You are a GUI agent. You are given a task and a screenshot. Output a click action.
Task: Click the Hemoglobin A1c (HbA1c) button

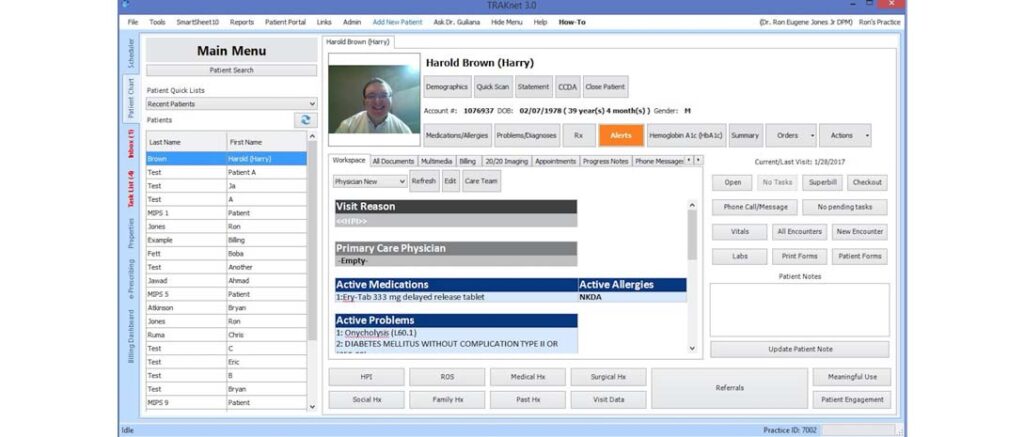click(686, 135)
